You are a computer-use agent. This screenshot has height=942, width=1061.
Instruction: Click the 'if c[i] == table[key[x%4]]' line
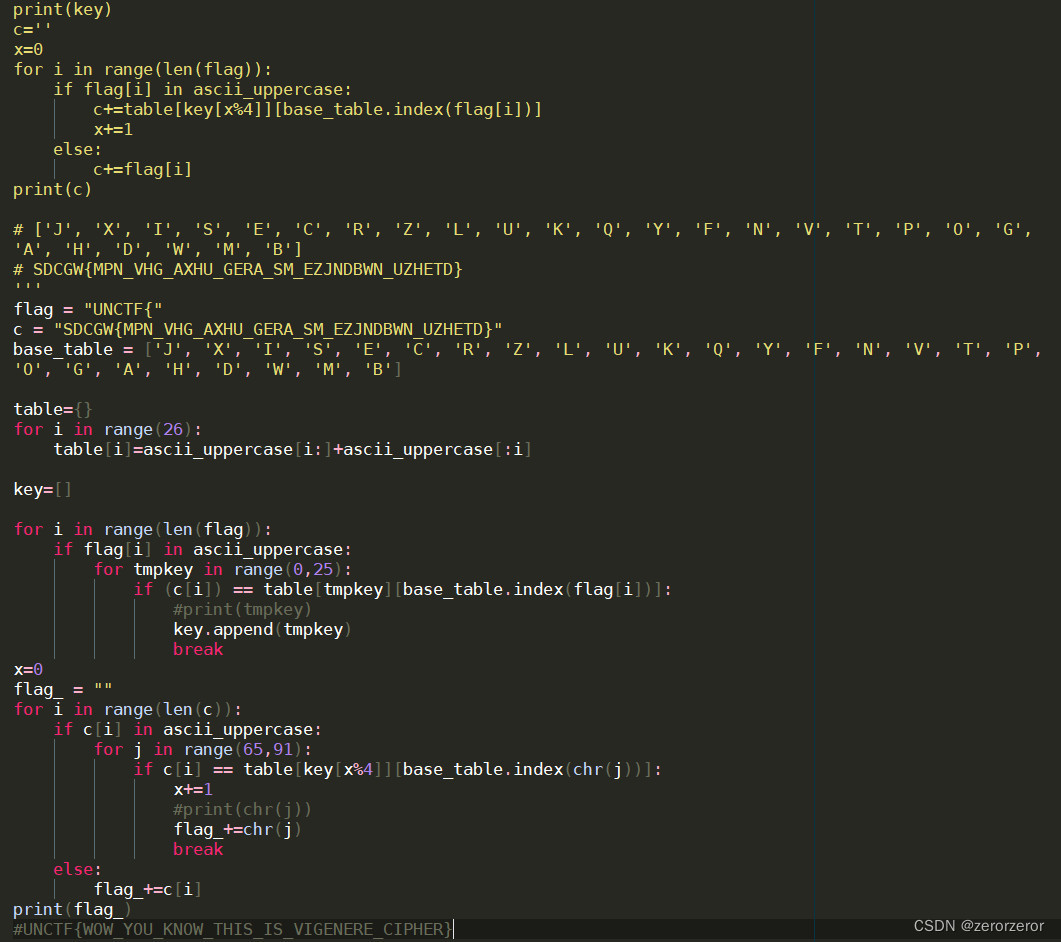pos(398,769)
